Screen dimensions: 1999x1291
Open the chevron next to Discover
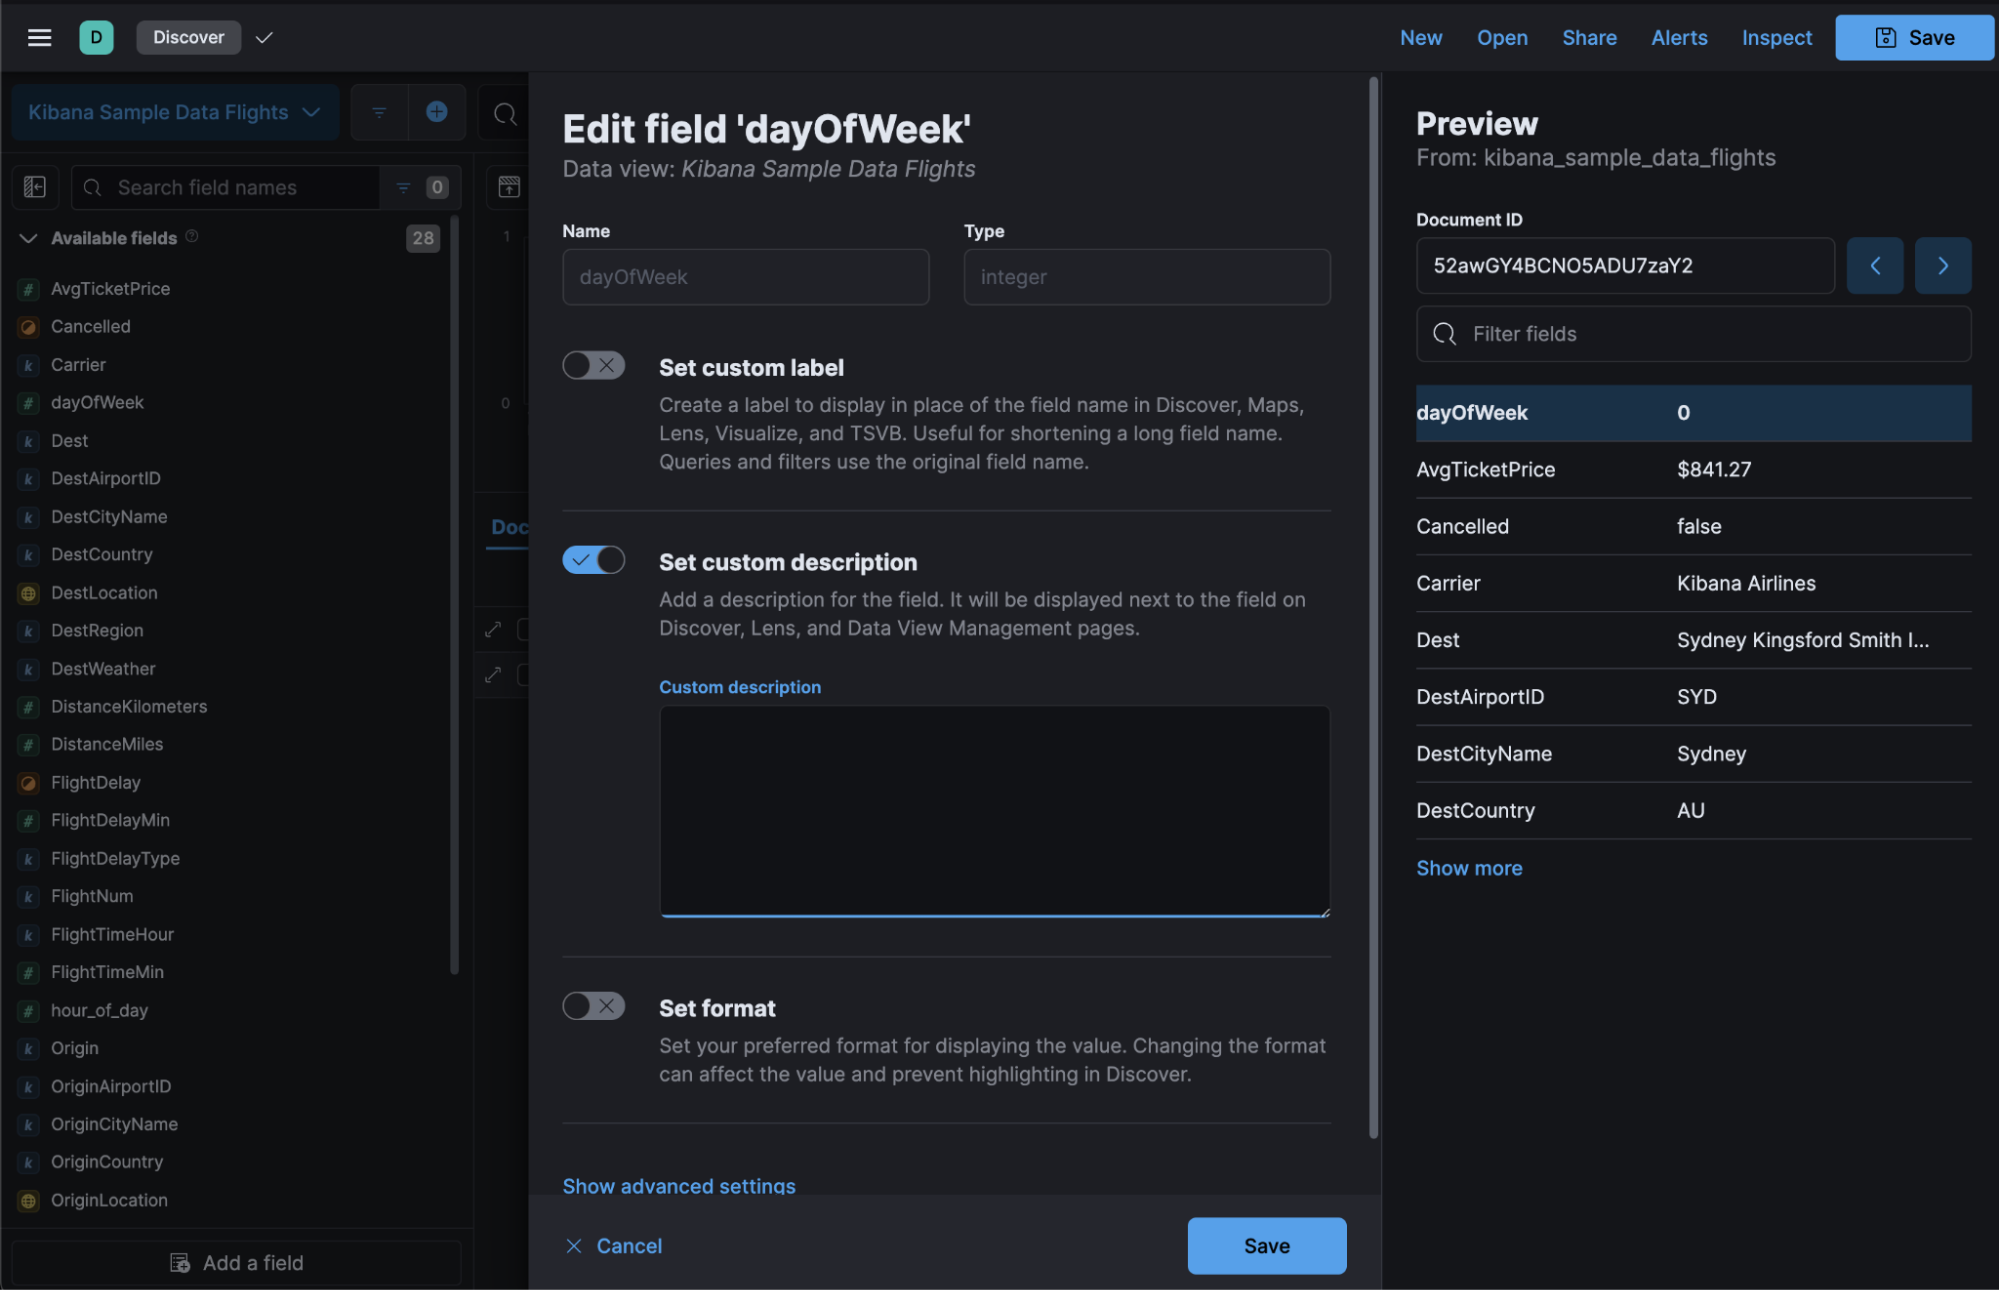pos(264,37)
